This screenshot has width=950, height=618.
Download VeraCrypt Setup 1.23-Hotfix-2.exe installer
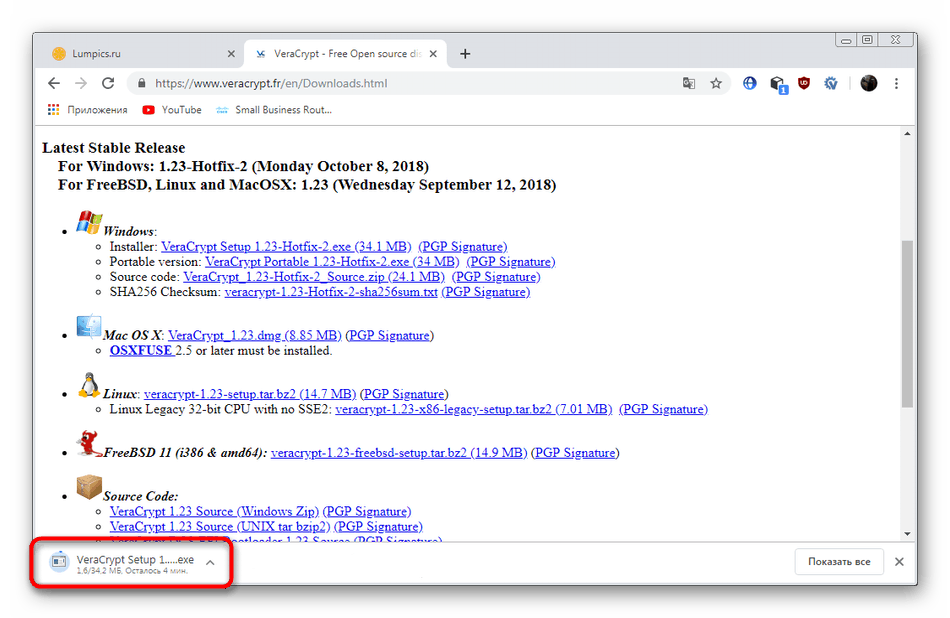click(x=286, y=247)
